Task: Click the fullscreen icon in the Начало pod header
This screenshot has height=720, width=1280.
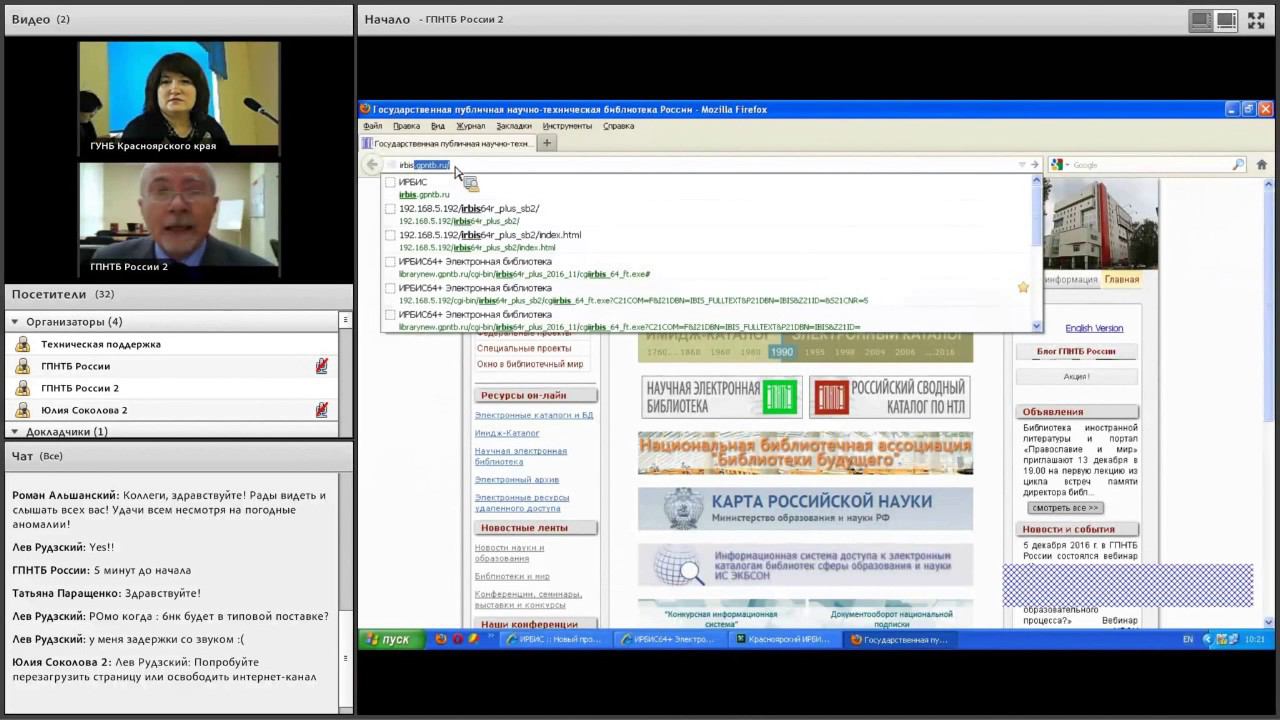Action: tap(1256, 20)
